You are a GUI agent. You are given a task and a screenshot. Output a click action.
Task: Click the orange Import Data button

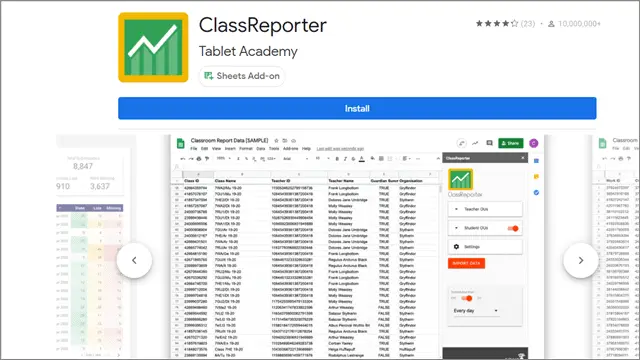pyautogui.click(x=467, y=263)
